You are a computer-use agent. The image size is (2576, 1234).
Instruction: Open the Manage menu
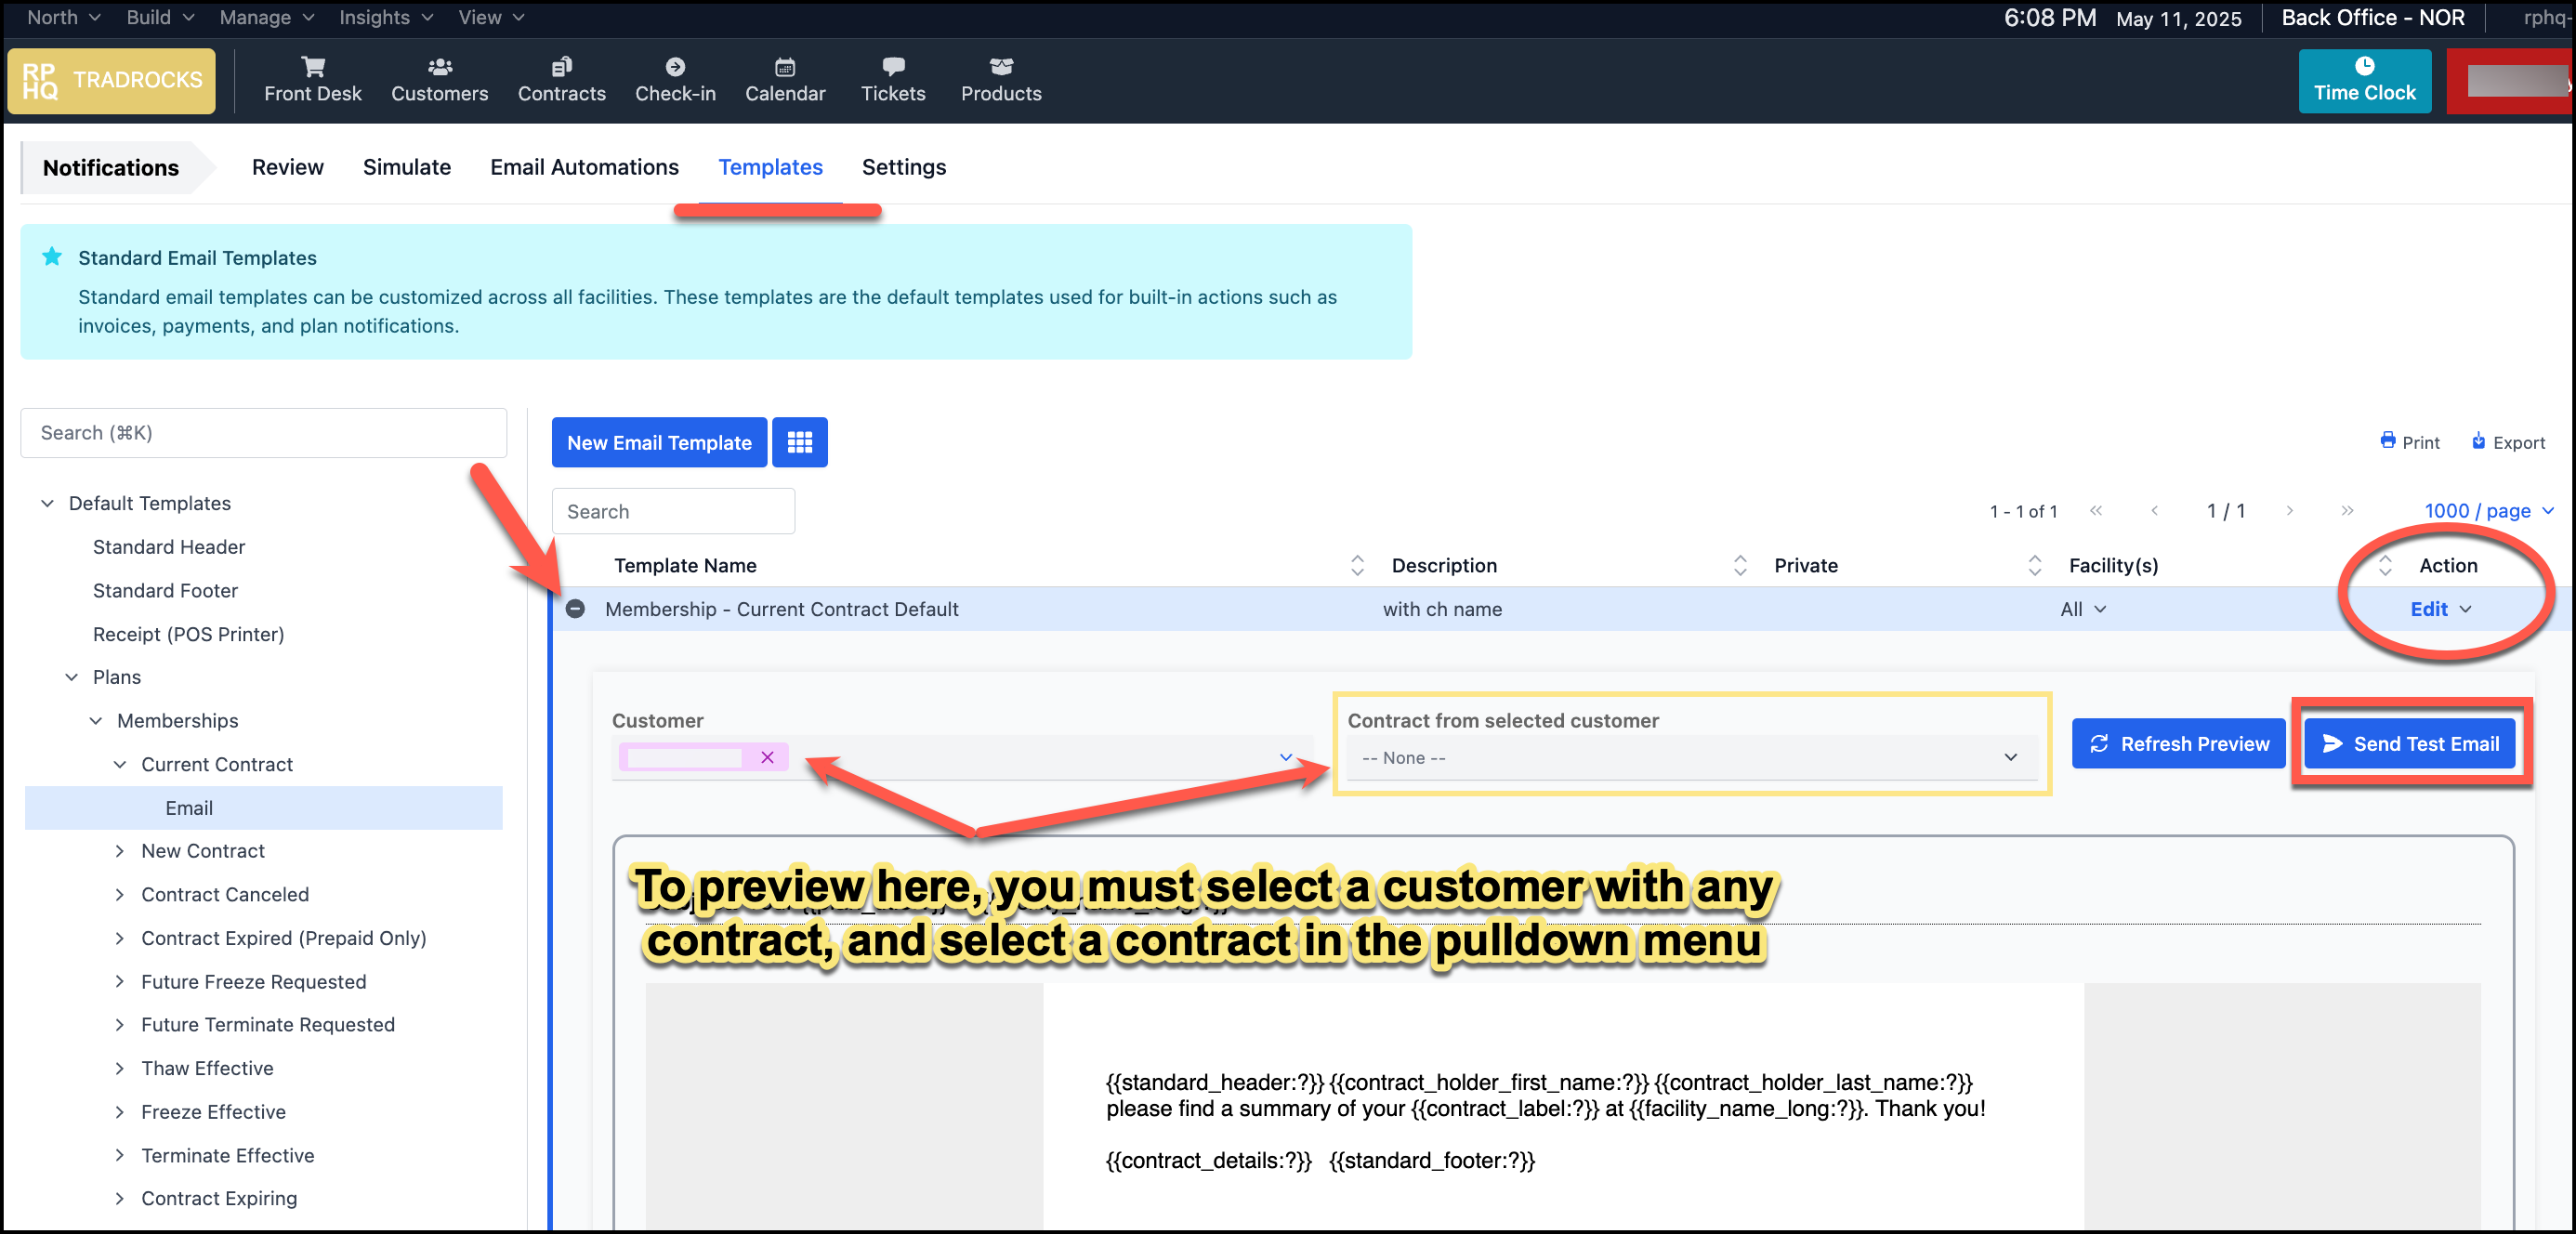click(267, 17)
